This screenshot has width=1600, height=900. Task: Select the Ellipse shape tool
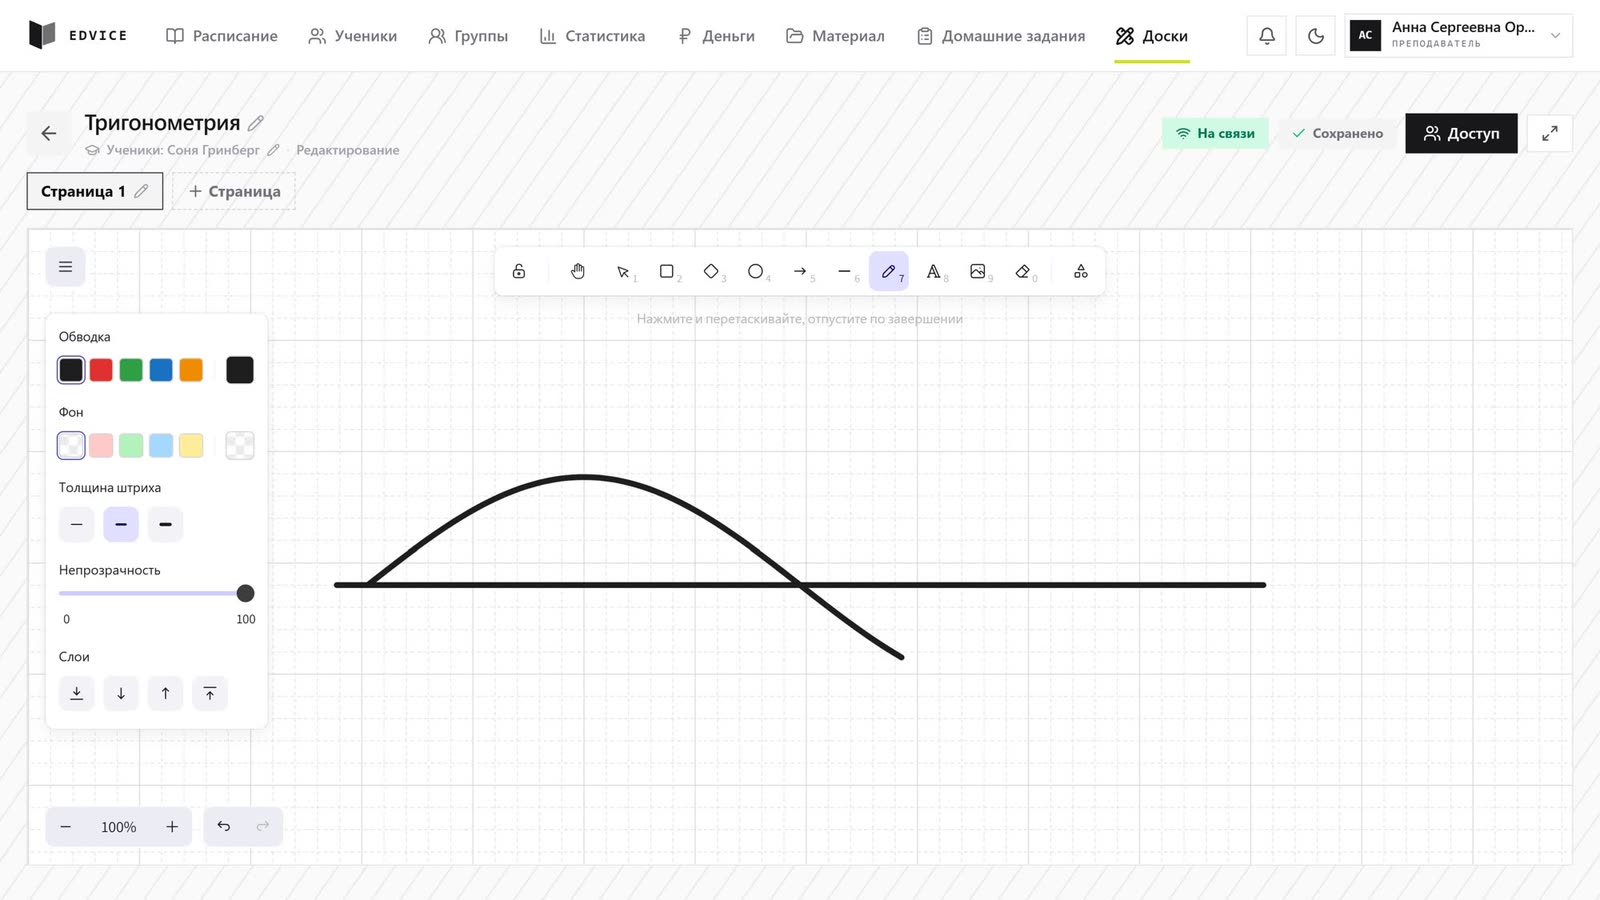756,271
